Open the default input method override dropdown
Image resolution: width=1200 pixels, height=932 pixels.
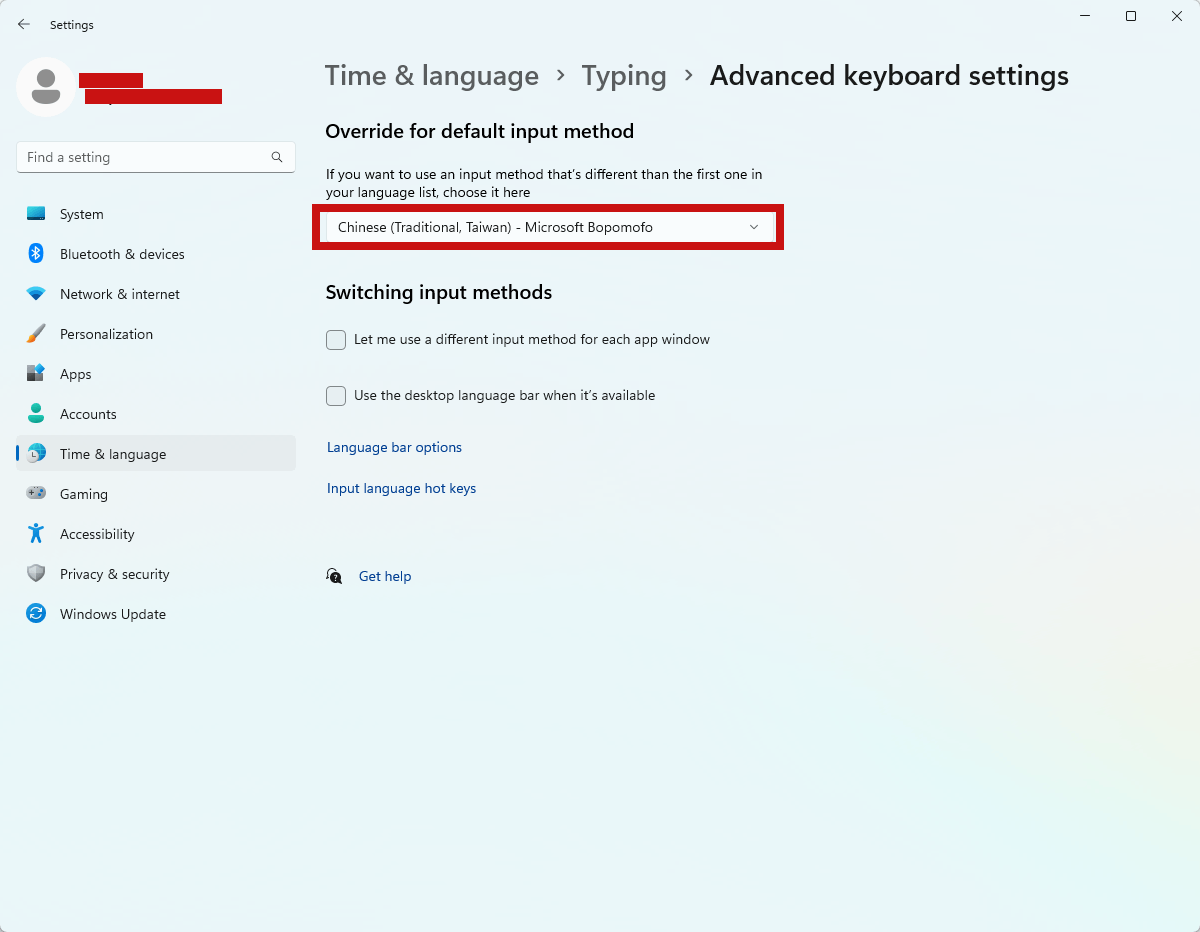[548, 227]
